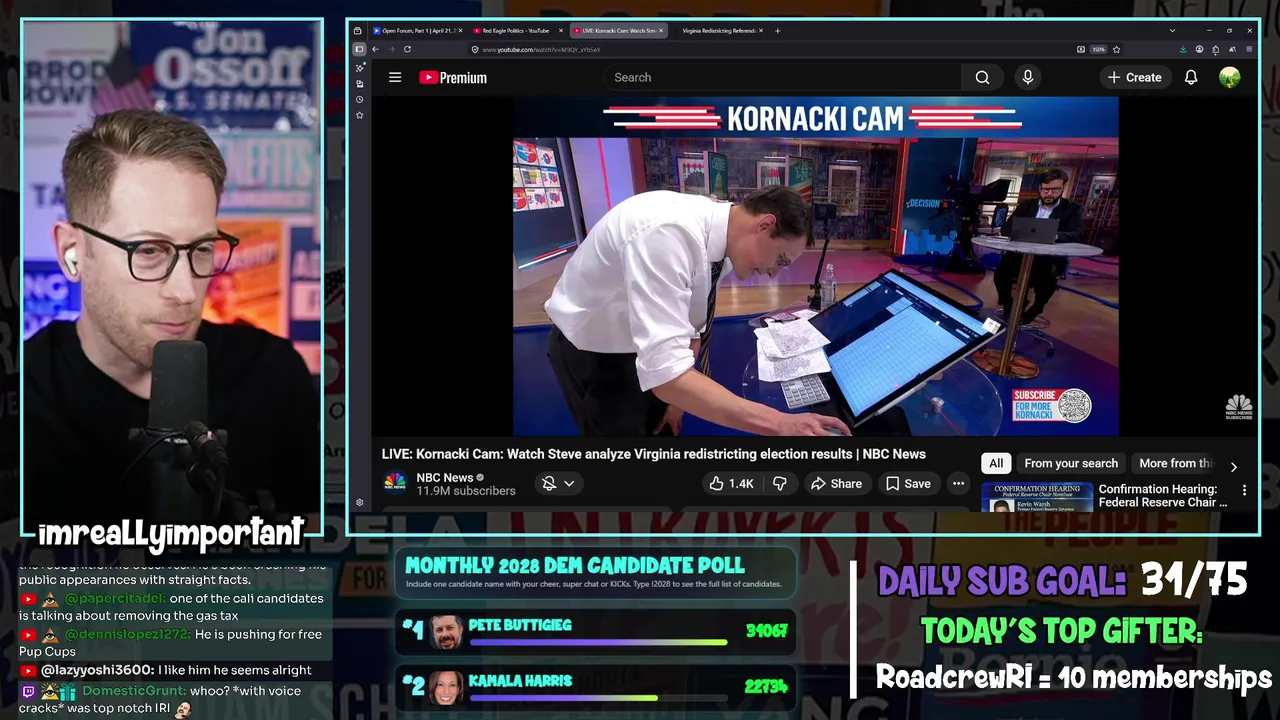Open browser downloads icon

click(x=1183, y=49)
